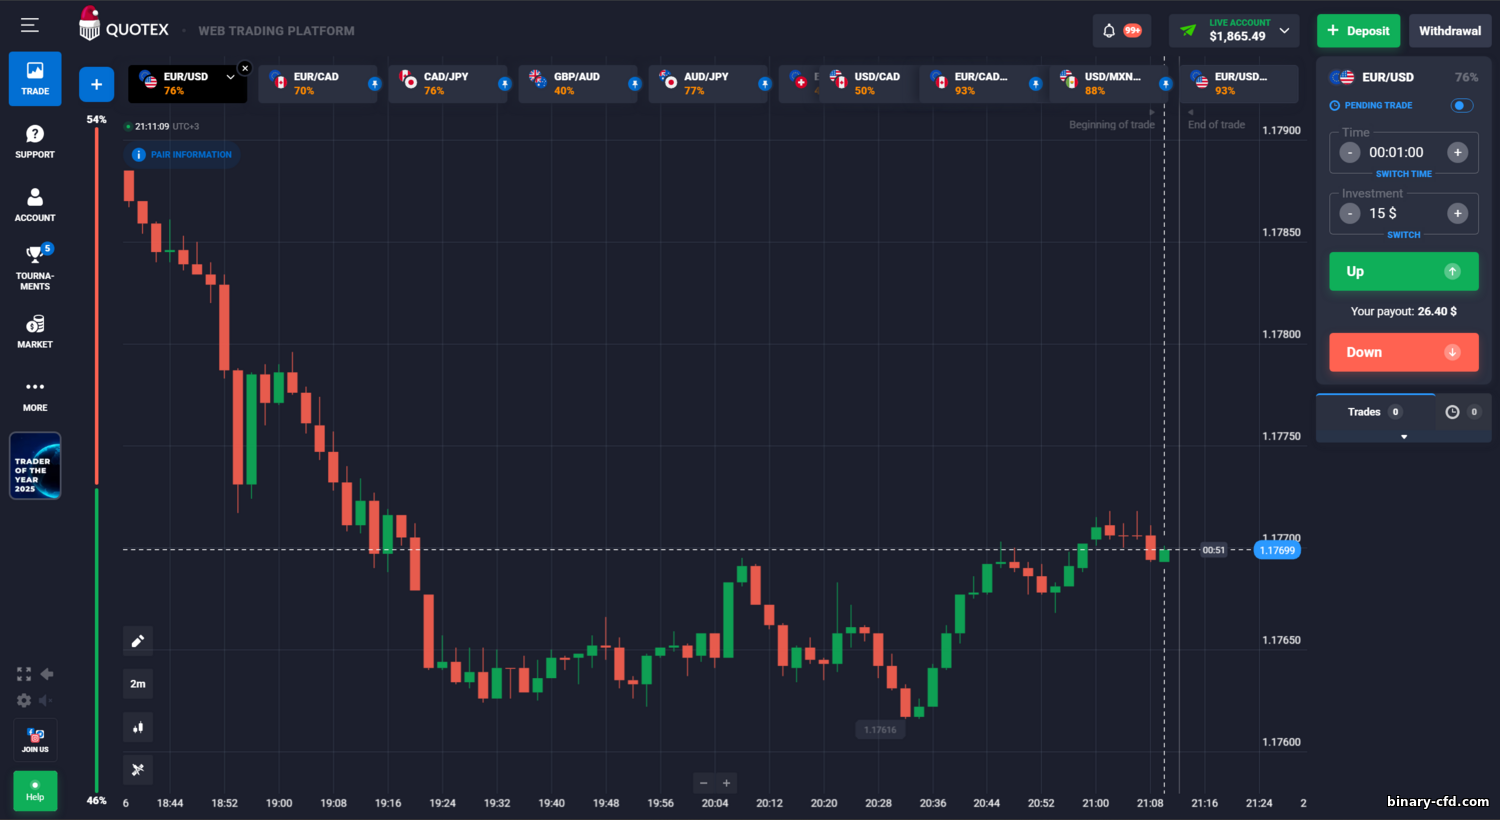Open the 2m timeframe selector

click(x=138, y=684)
